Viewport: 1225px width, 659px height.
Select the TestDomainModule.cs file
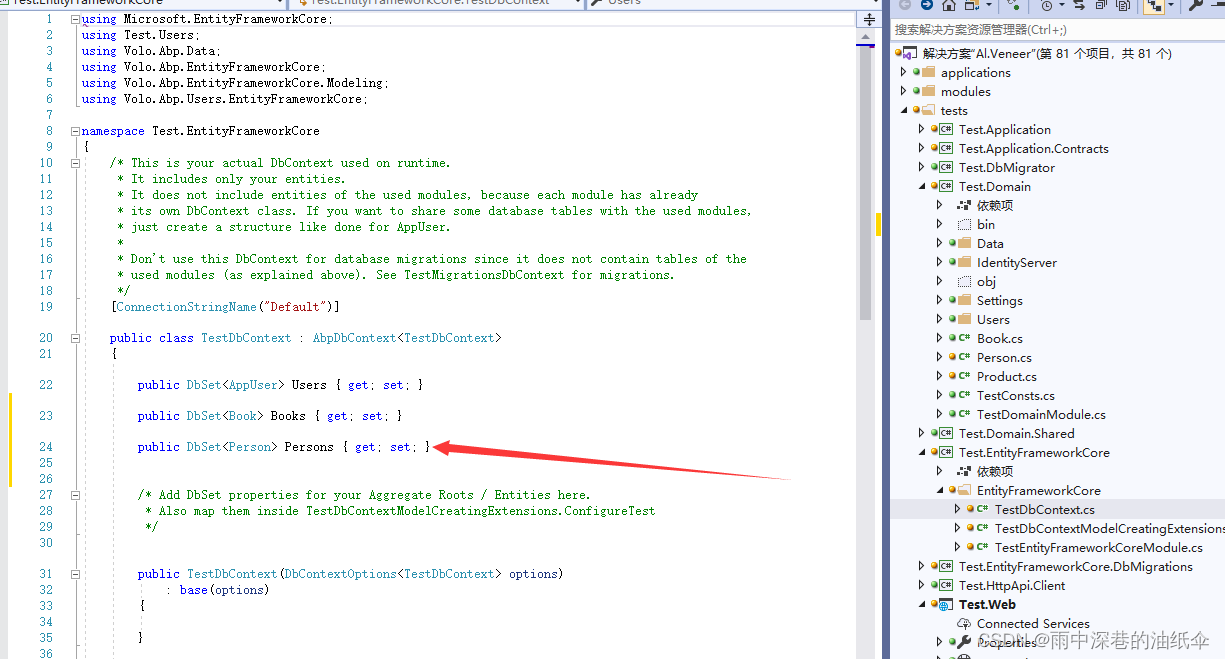tap(1041, 414)
